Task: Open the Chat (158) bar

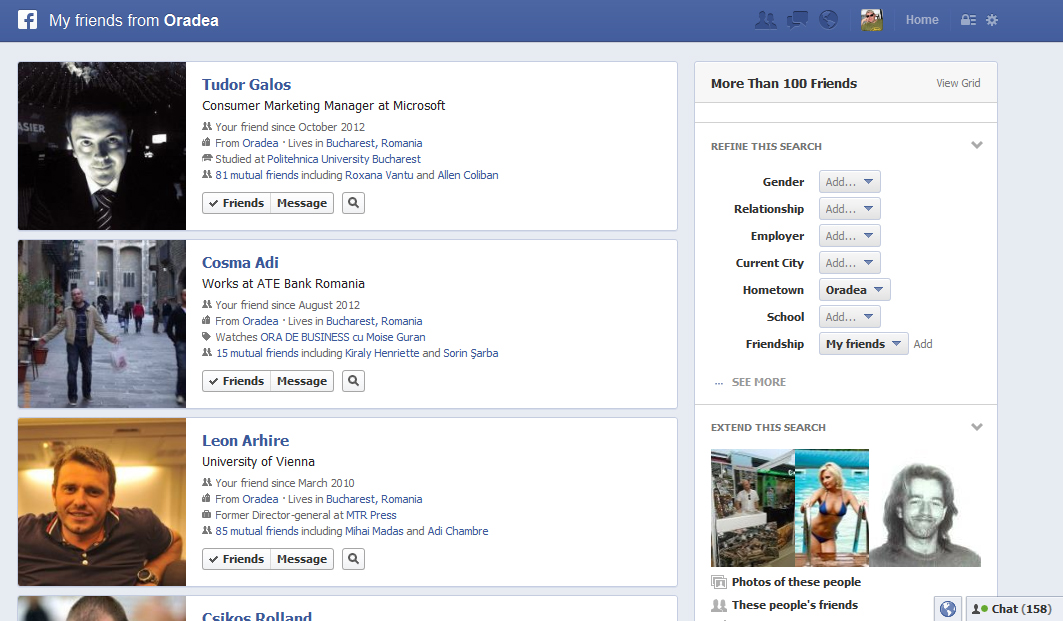Action: tap(1014, 608)
